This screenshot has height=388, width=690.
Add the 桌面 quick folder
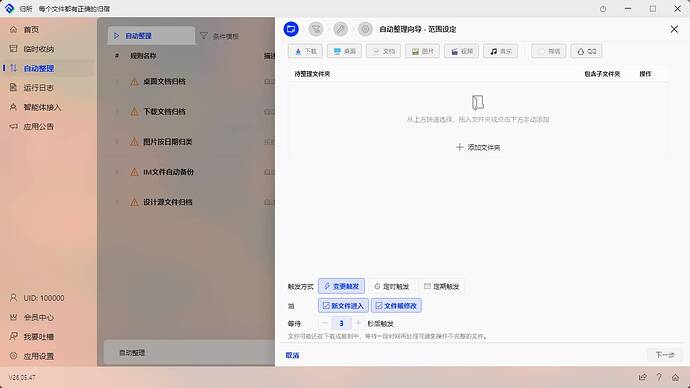tap(345, 51)
